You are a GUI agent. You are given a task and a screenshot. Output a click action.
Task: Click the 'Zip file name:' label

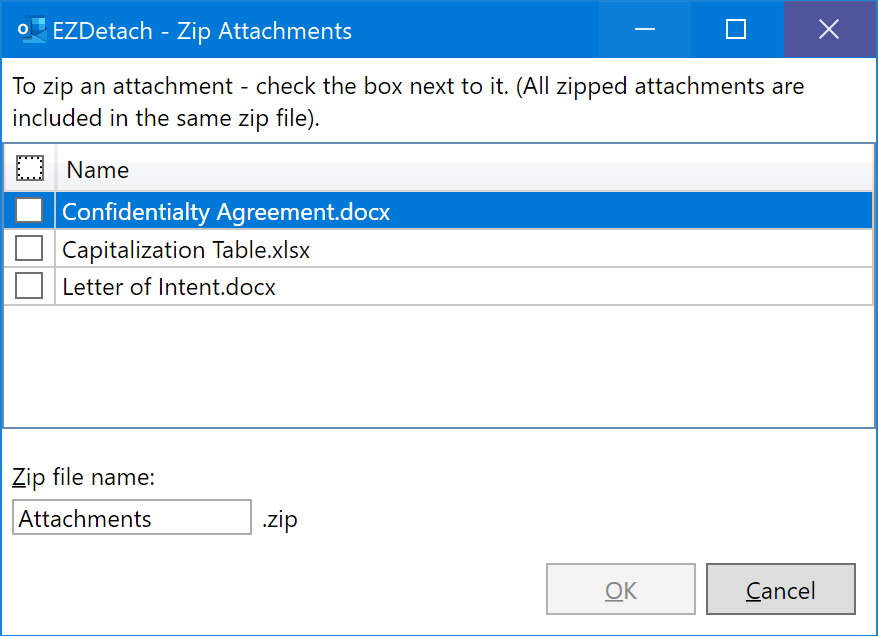click(x=83, y=478)
